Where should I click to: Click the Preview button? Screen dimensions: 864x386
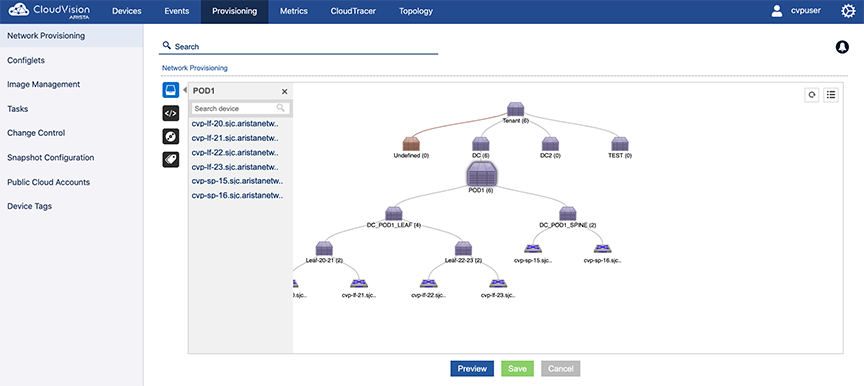point(472,369)
